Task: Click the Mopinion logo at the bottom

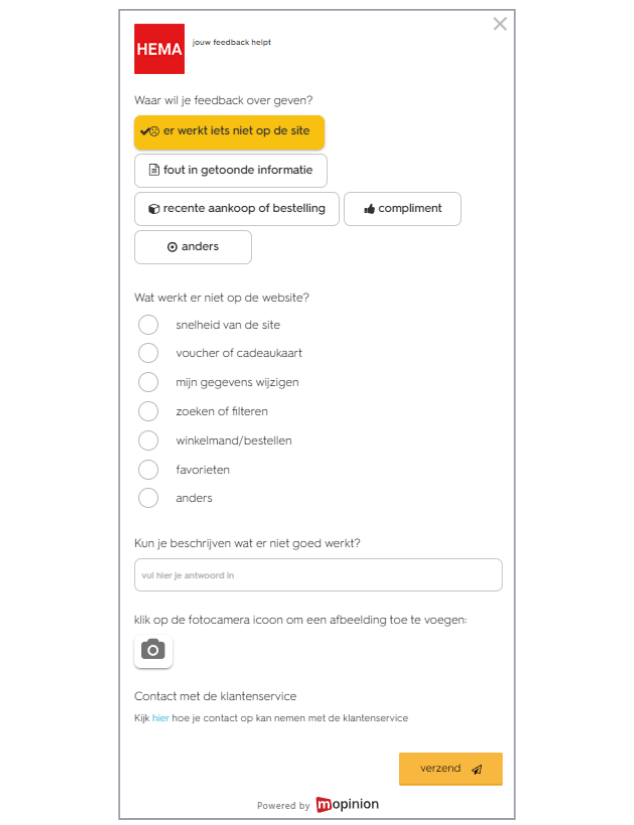Action: (345, 804)
